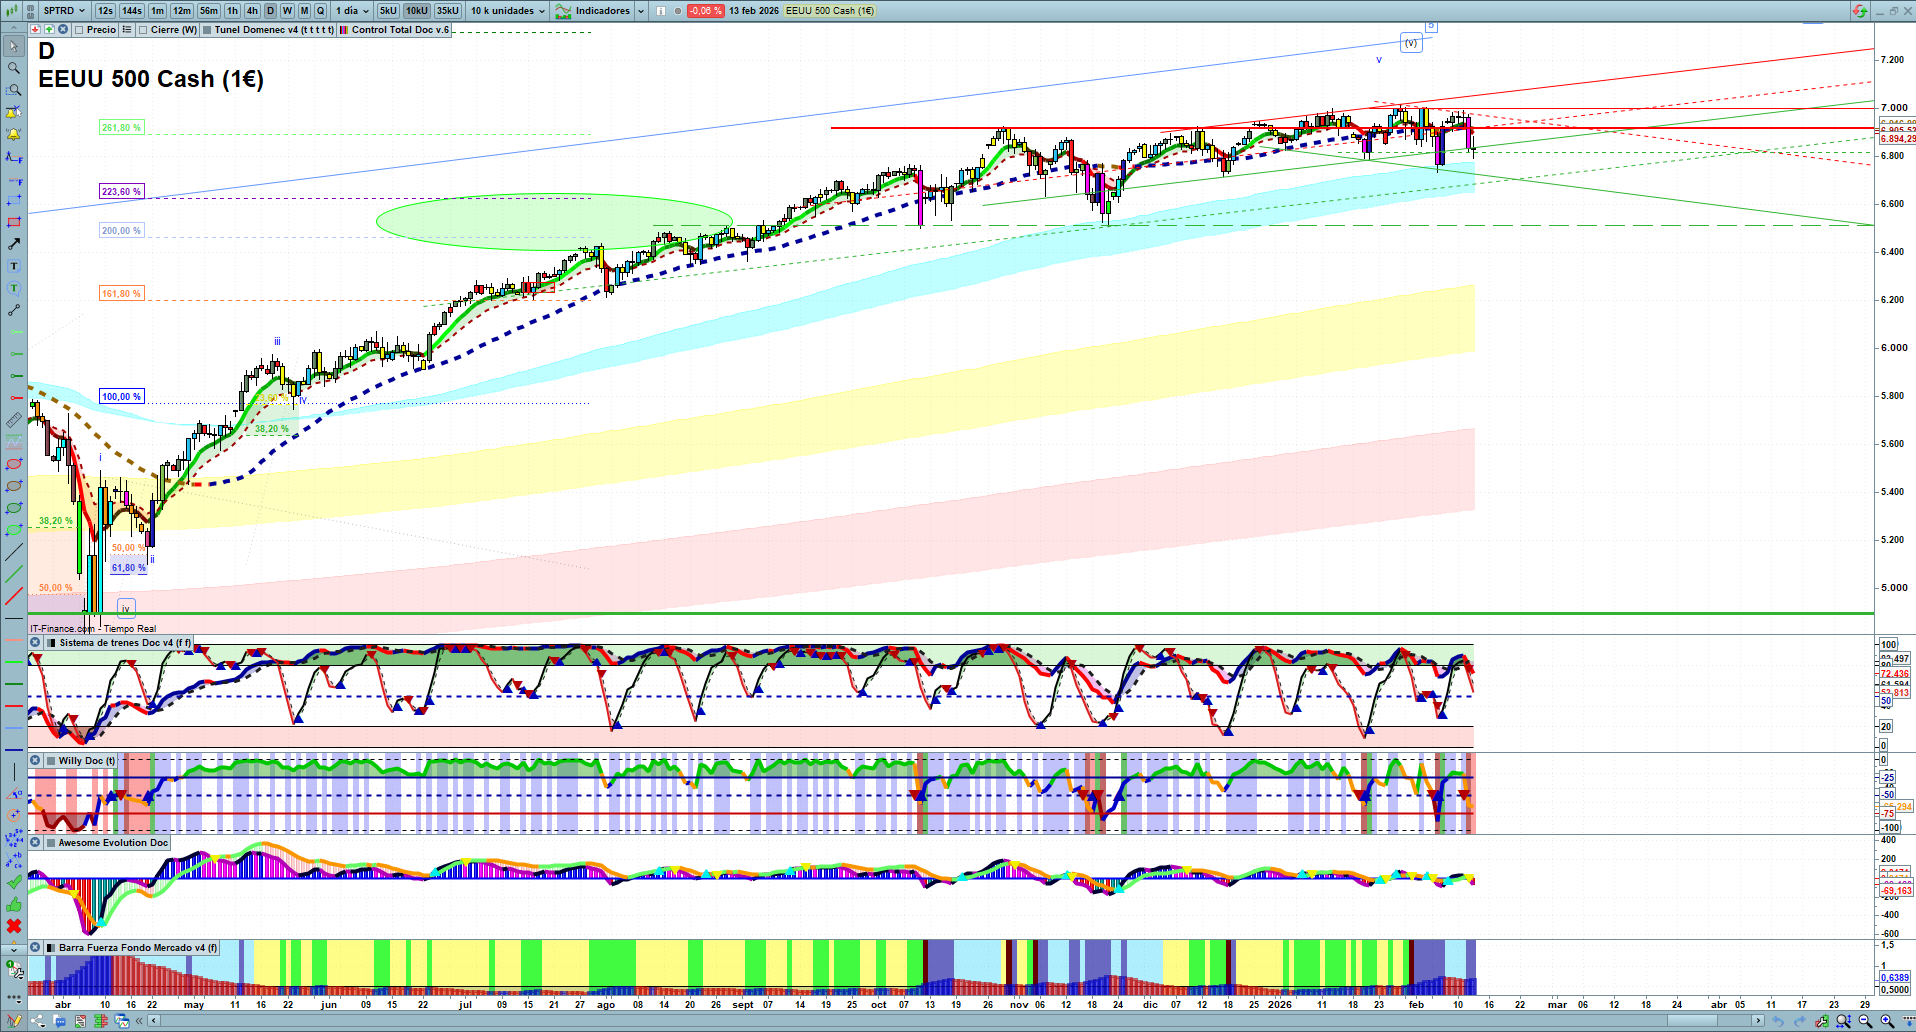Screen dimensions: 1916x1032
Task: Open the Indicadores chart icon
Action: pos(564,11)
